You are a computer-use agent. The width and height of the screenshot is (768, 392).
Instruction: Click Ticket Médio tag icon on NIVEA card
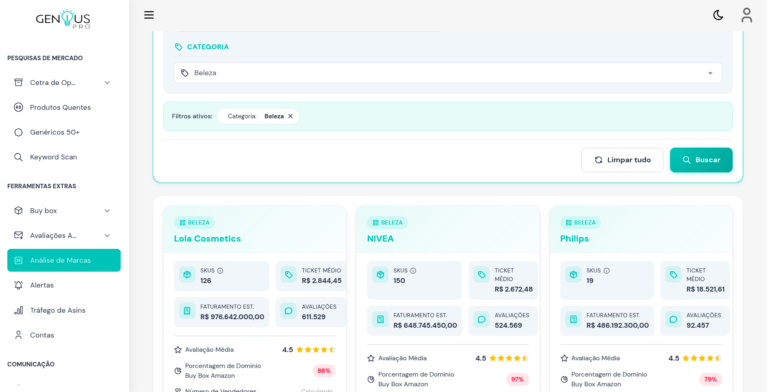(481, 275)
